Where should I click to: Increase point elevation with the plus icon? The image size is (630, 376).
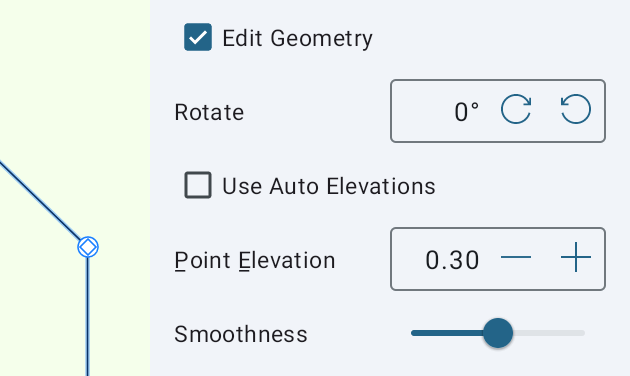coord(576,257)
